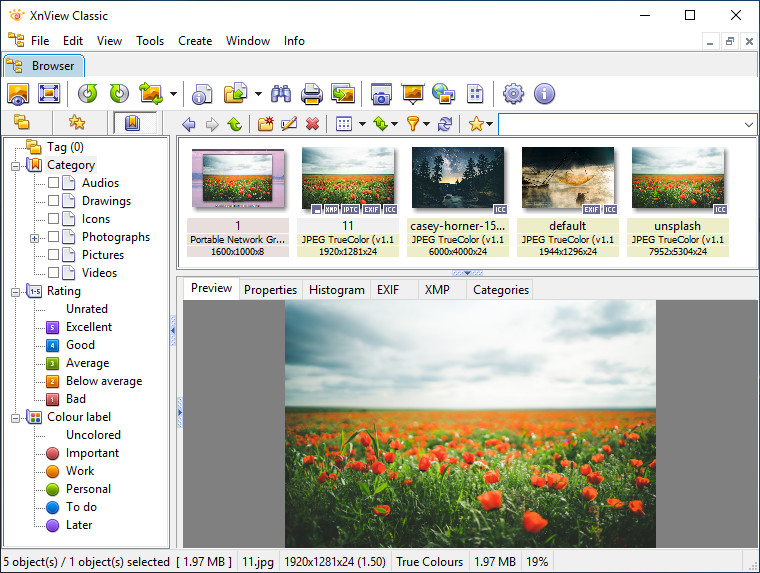
Task: Open Options gear icon
Action: pos(513,94)
